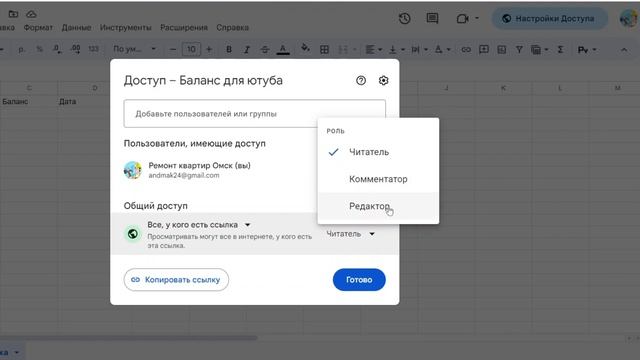The height and width of the screenshot is (360, 640).
Task: Open the Инструменты menu
Action: pos(125,27)
